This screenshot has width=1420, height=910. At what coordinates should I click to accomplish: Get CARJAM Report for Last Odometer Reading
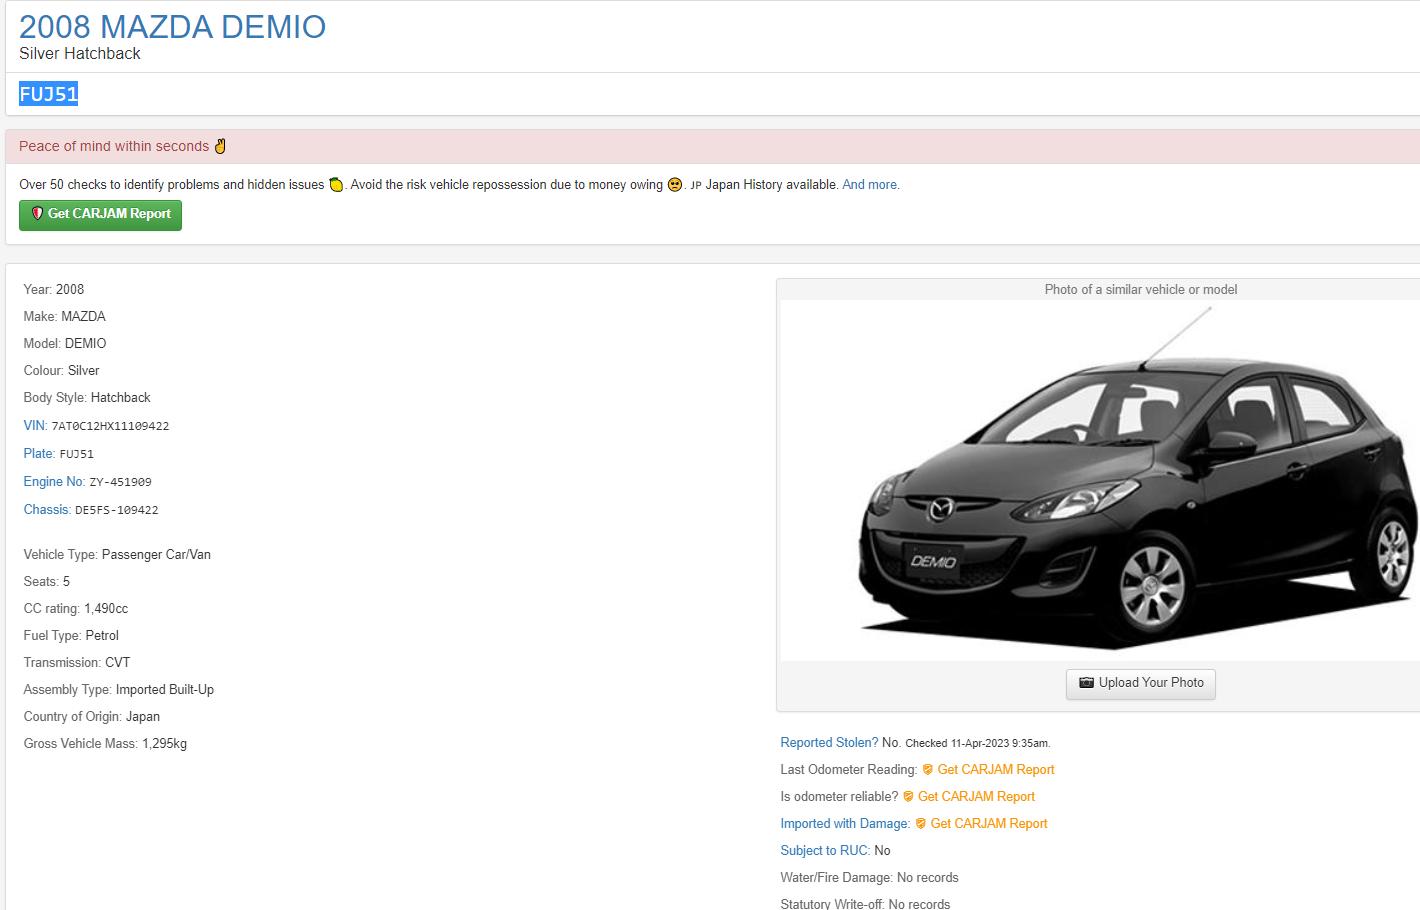click(995, 770)
